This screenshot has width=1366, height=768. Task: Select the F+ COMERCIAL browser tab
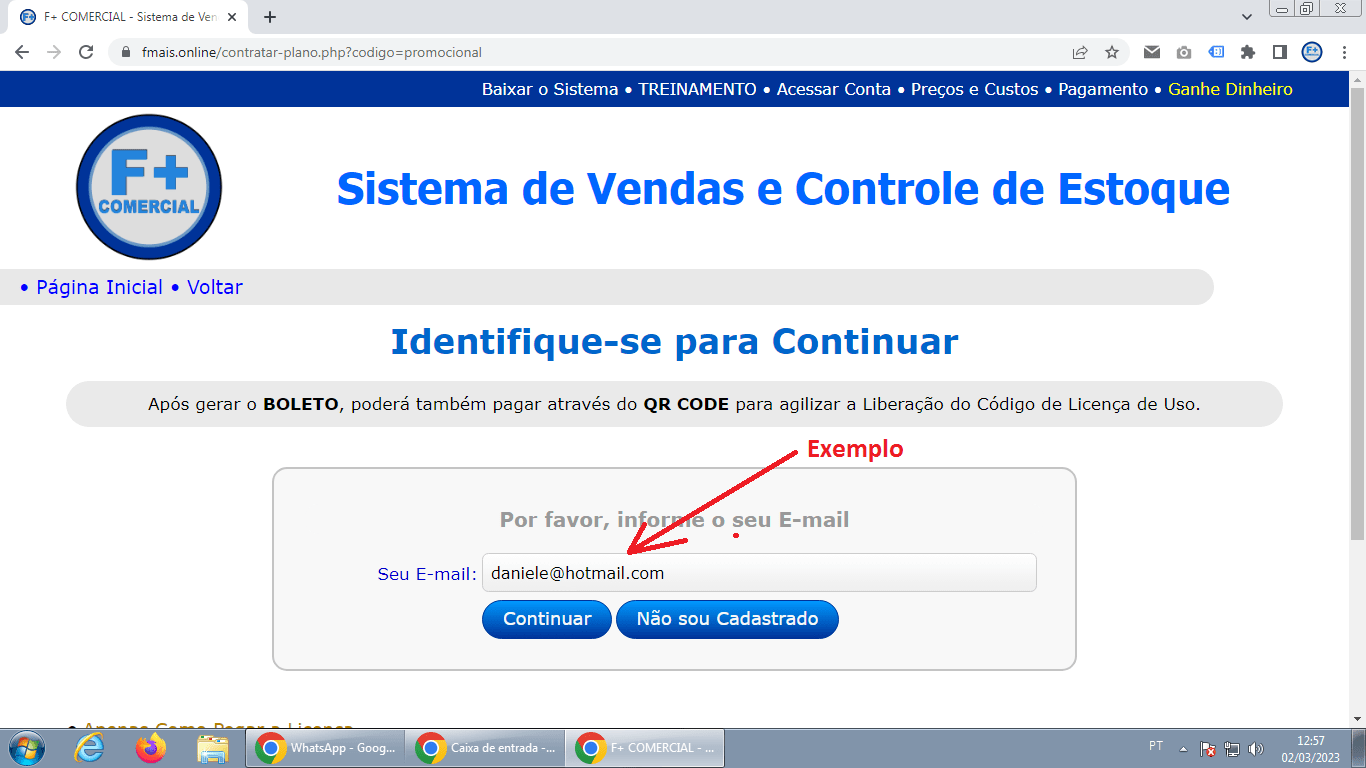128,17
